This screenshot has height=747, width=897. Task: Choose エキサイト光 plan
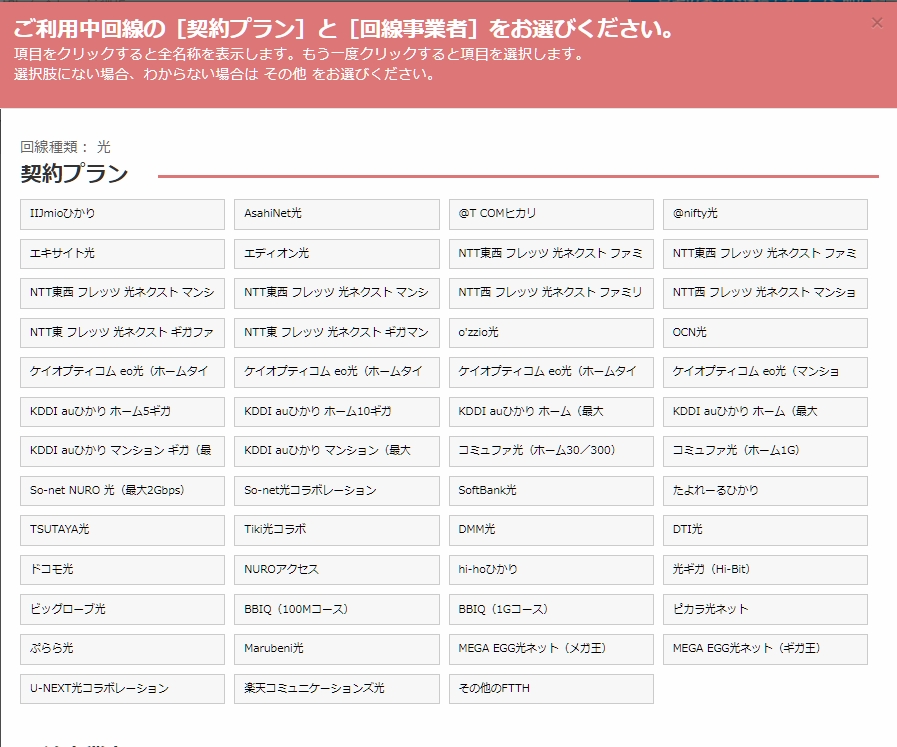tap(122, 253)
